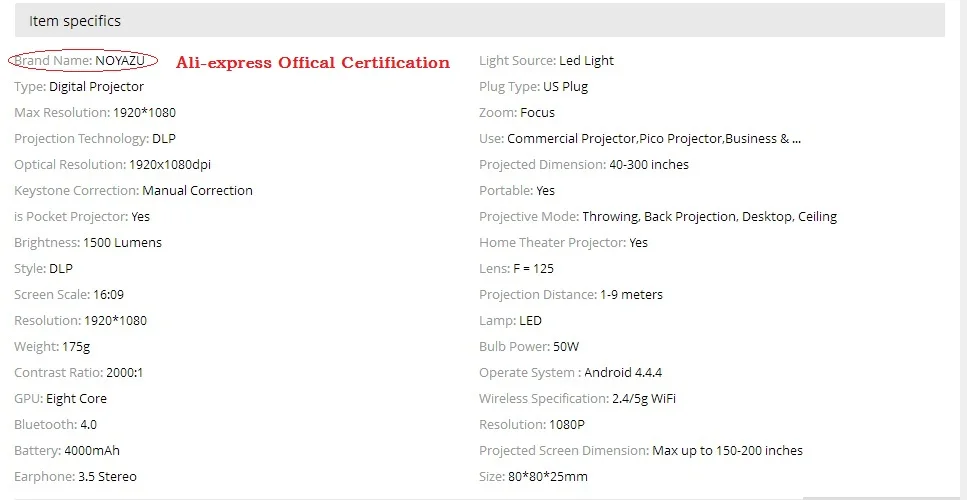Select Projected Dimension 40-300 inches row

pyautogui.click(x=584, y=165)
